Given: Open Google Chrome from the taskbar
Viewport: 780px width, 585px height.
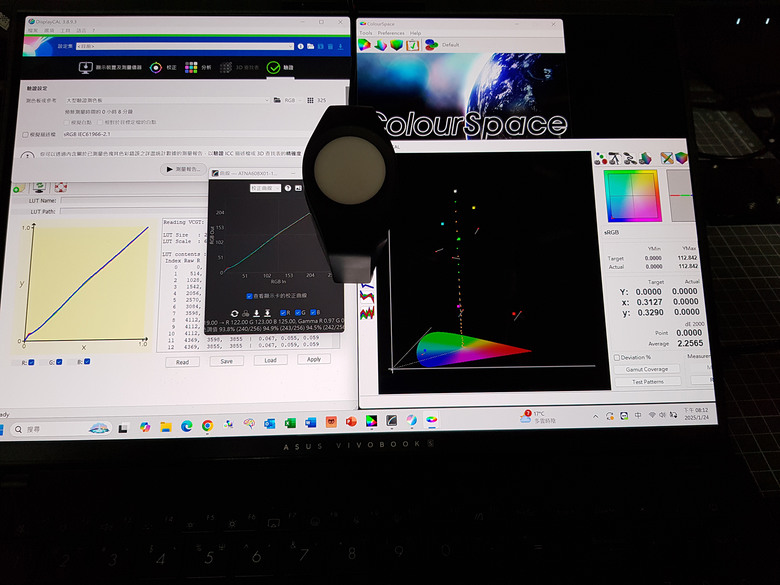Looking at the screenshot, I should pyautogui.click(x=207, y=425).
